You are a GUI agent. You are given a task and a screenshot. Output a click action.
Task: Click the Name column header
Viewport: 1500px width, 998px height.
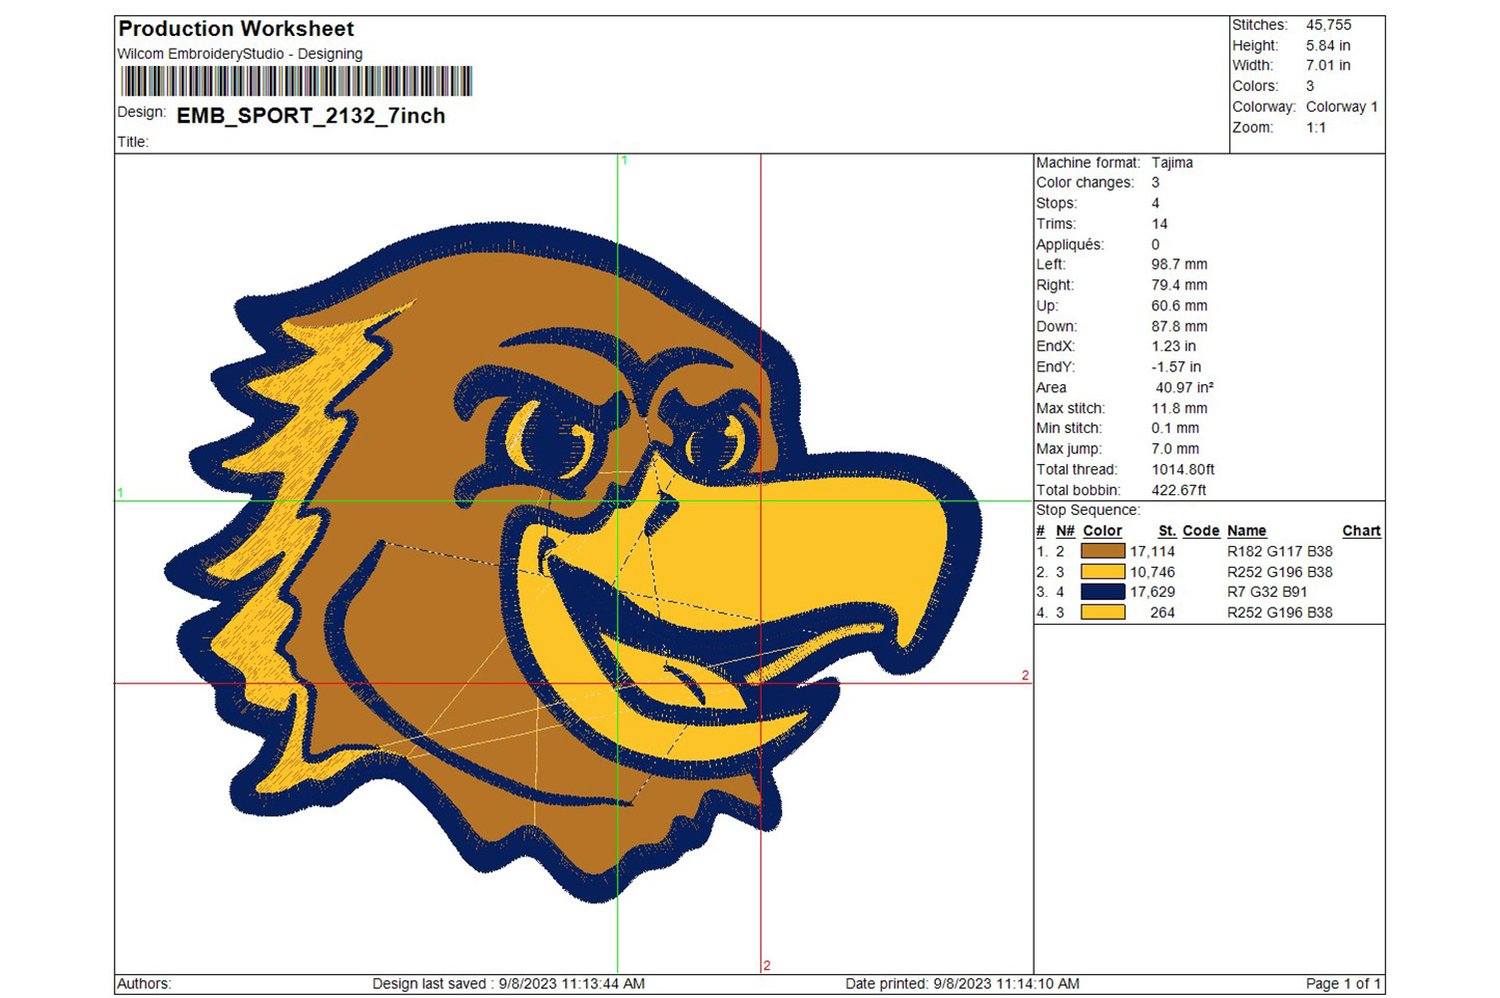coord(1247,531)
